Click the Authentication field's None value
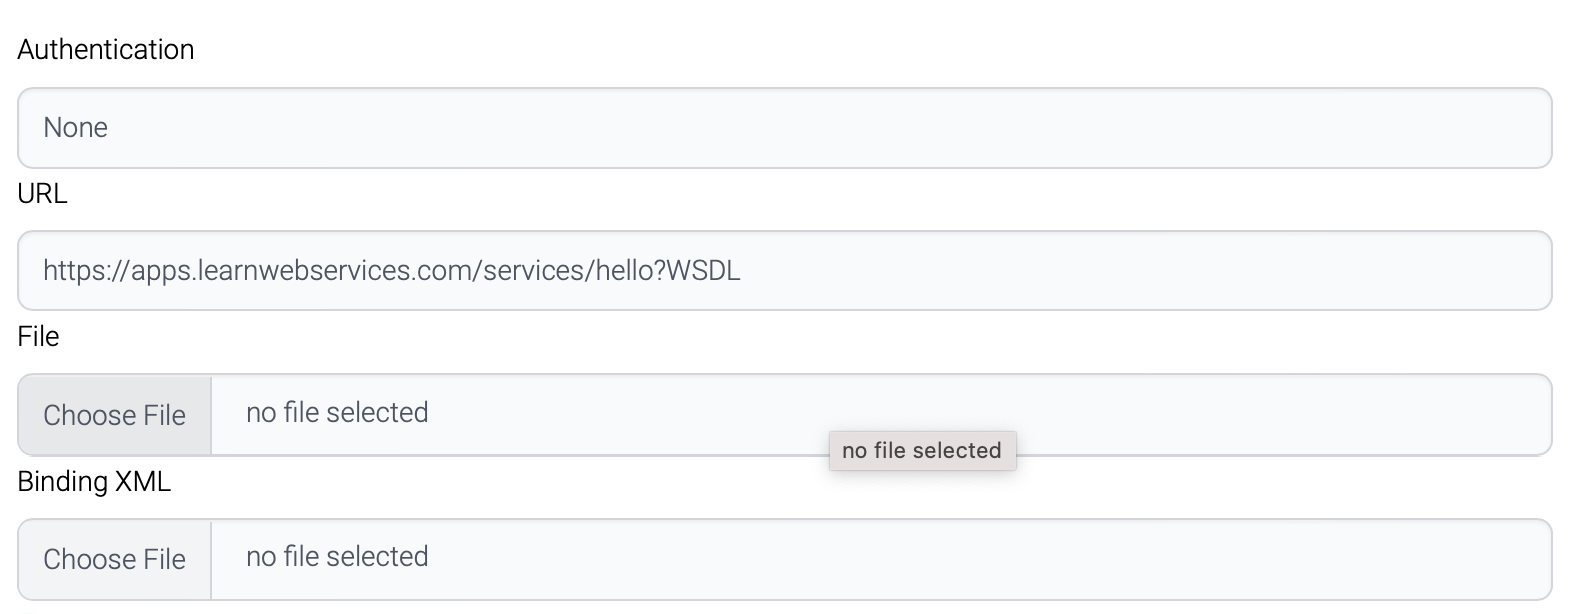This screenshot has height=614, width=1574. click(x=75, y=127)
